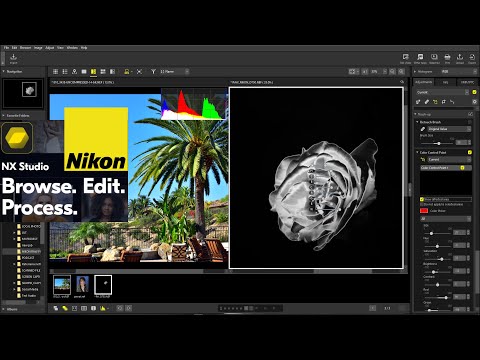Select the black flower thumbnail in filmstrip
Viewport: 480px width, 360px height.
103,284
